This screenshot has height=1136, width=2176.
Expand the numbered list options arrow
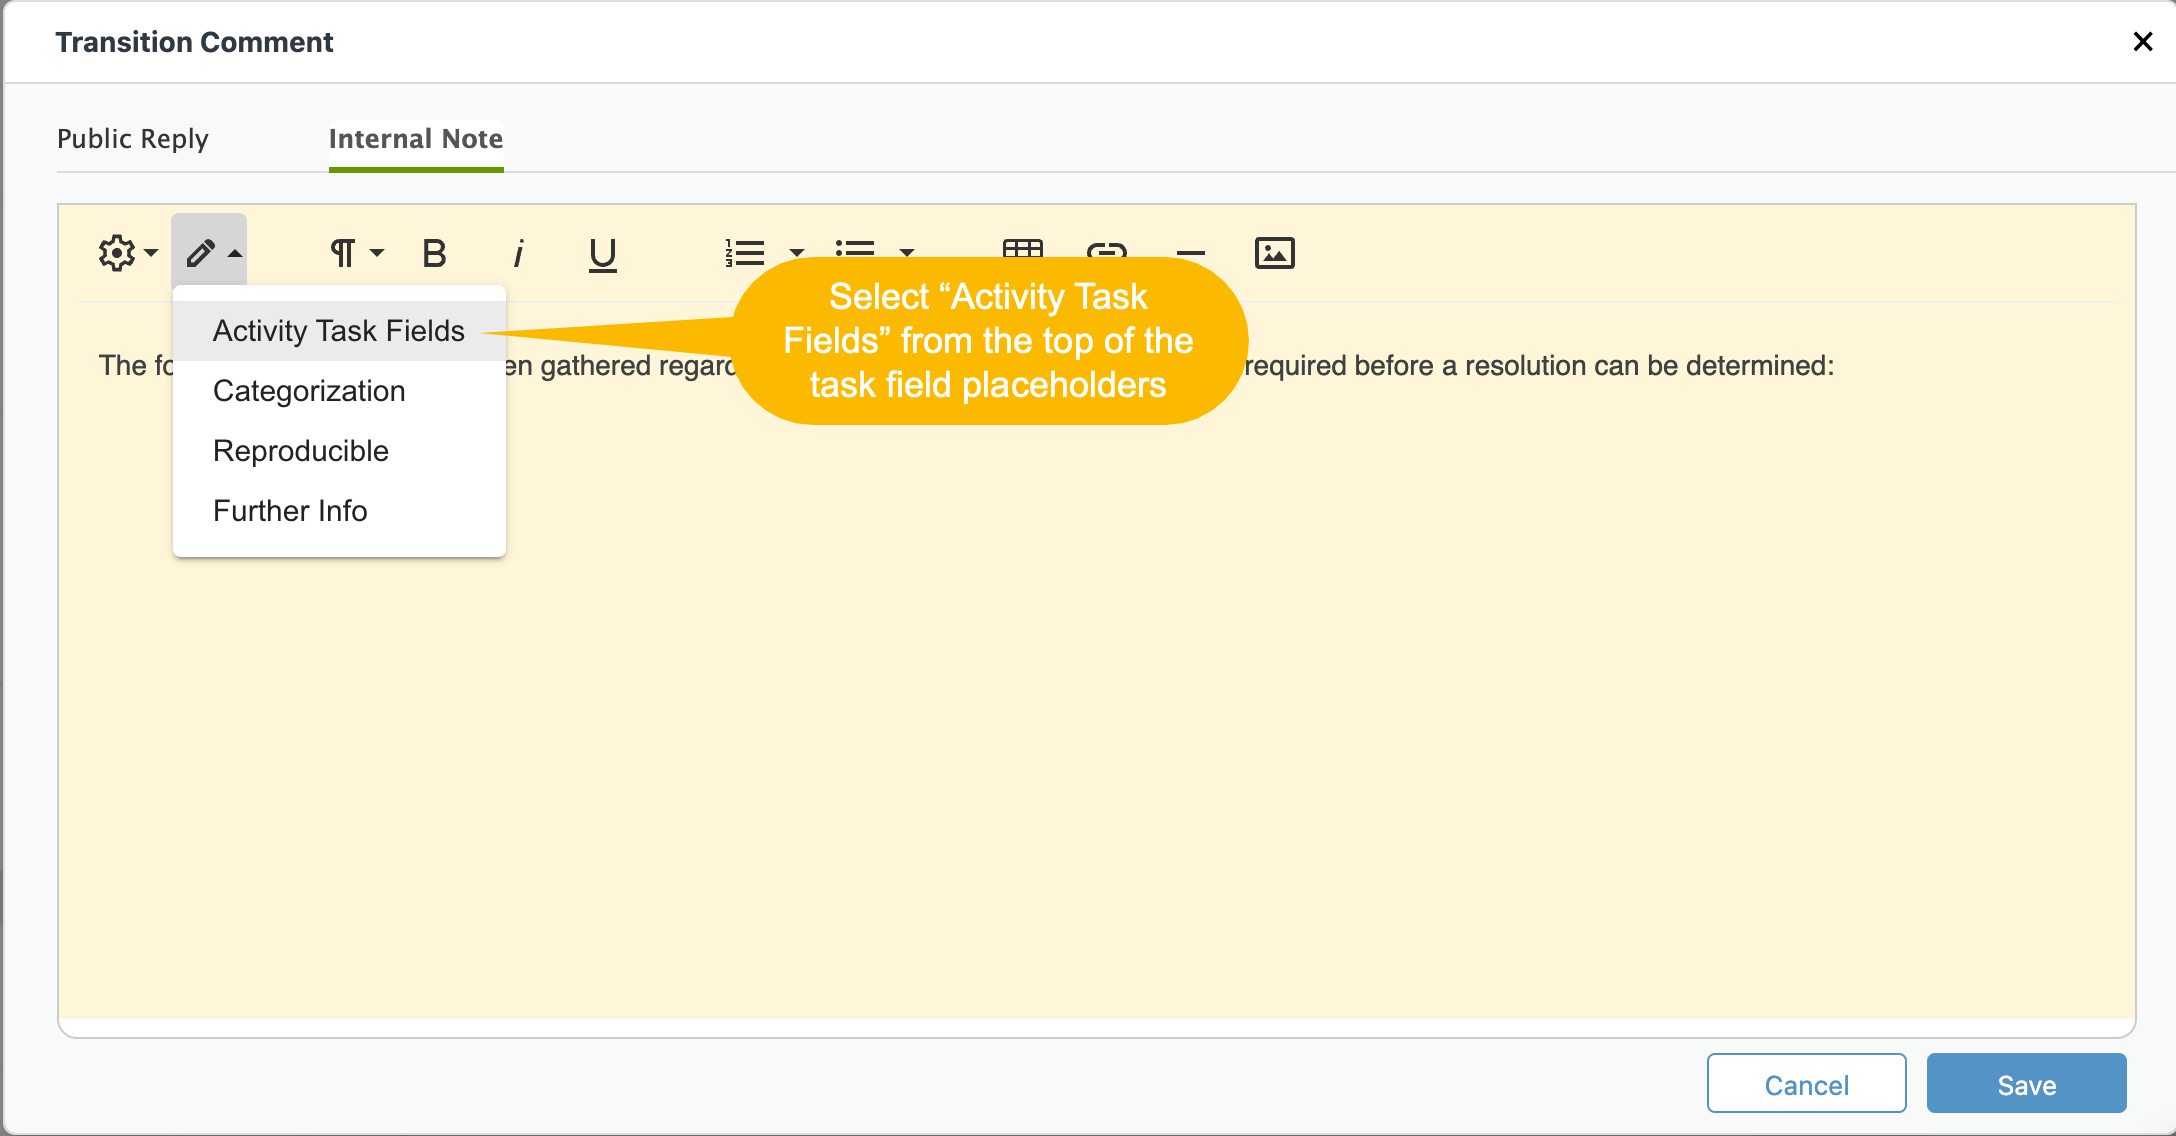797,252
